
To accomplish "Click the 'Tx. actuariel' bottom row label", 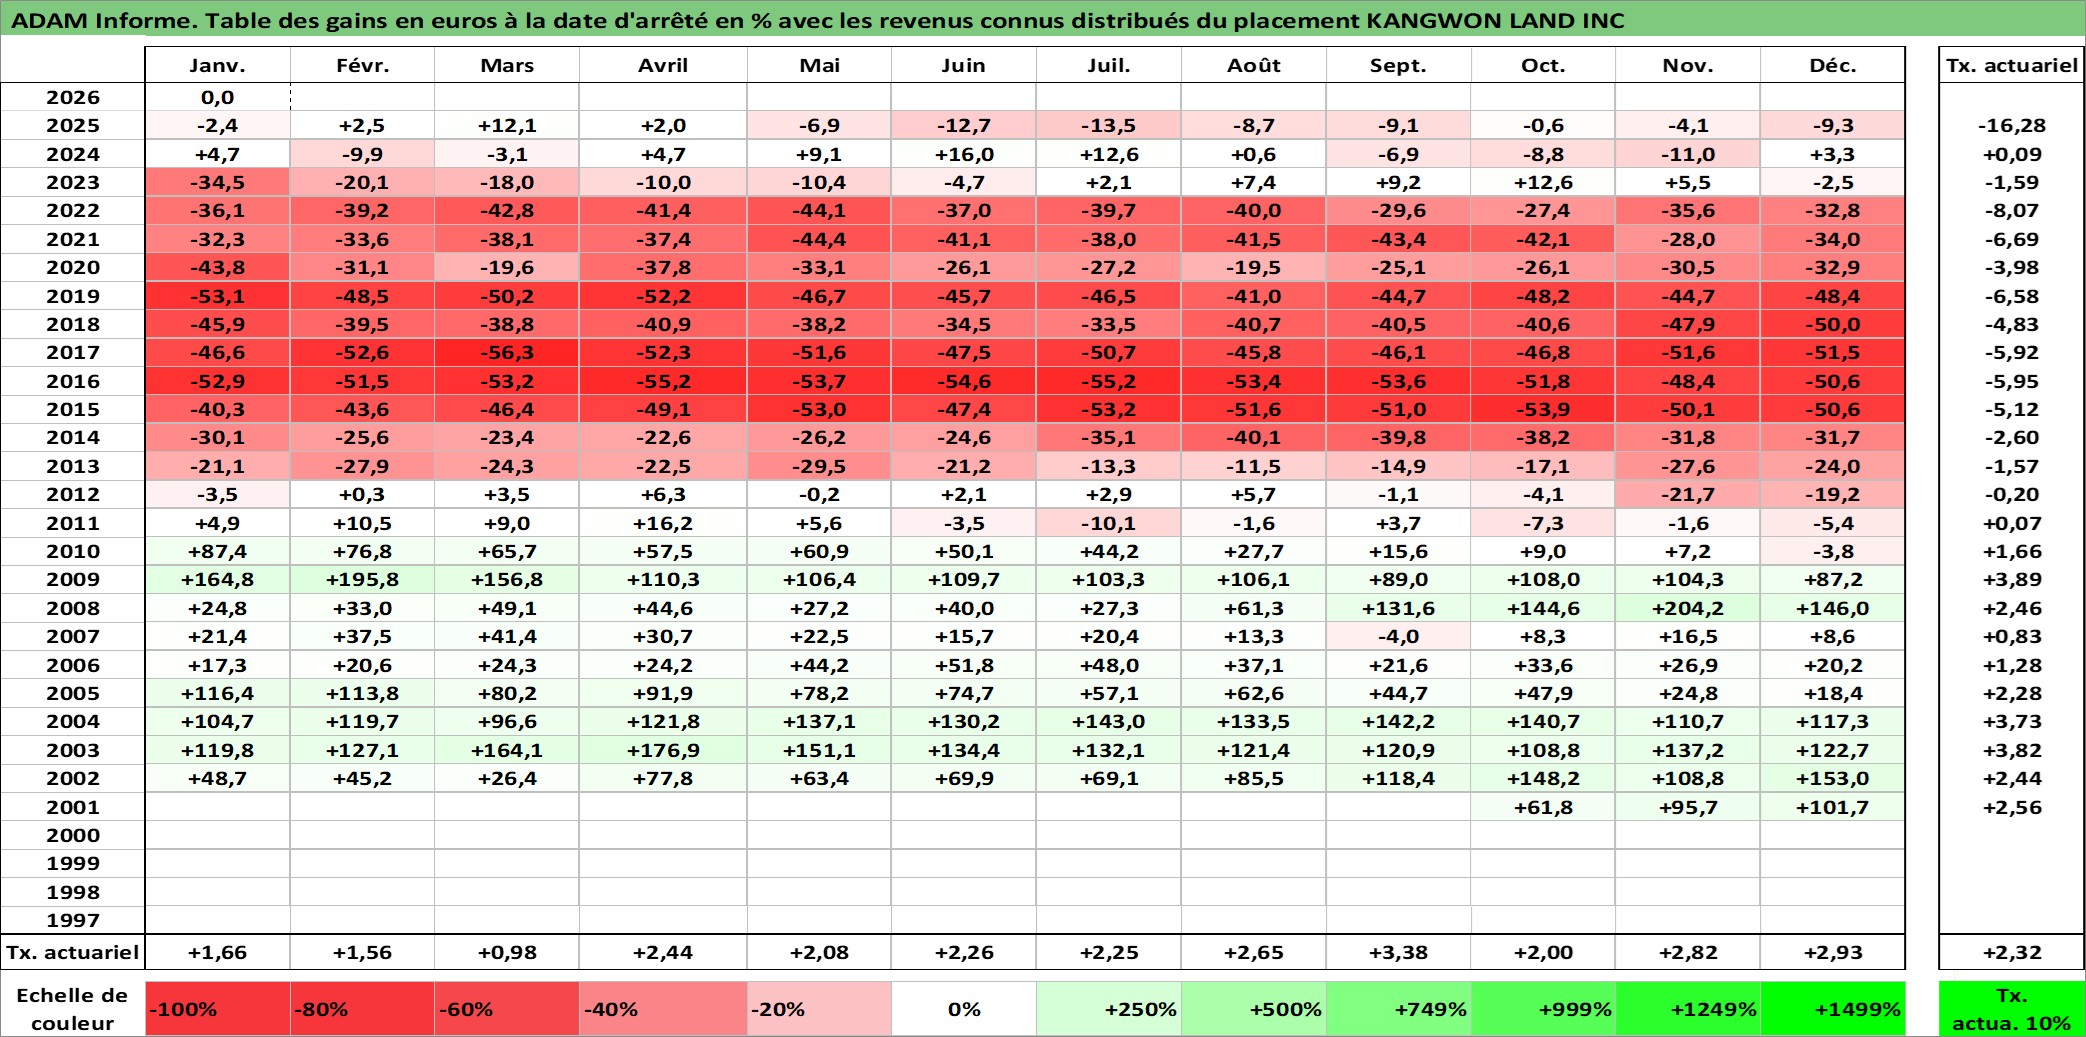I will [72, 952].
